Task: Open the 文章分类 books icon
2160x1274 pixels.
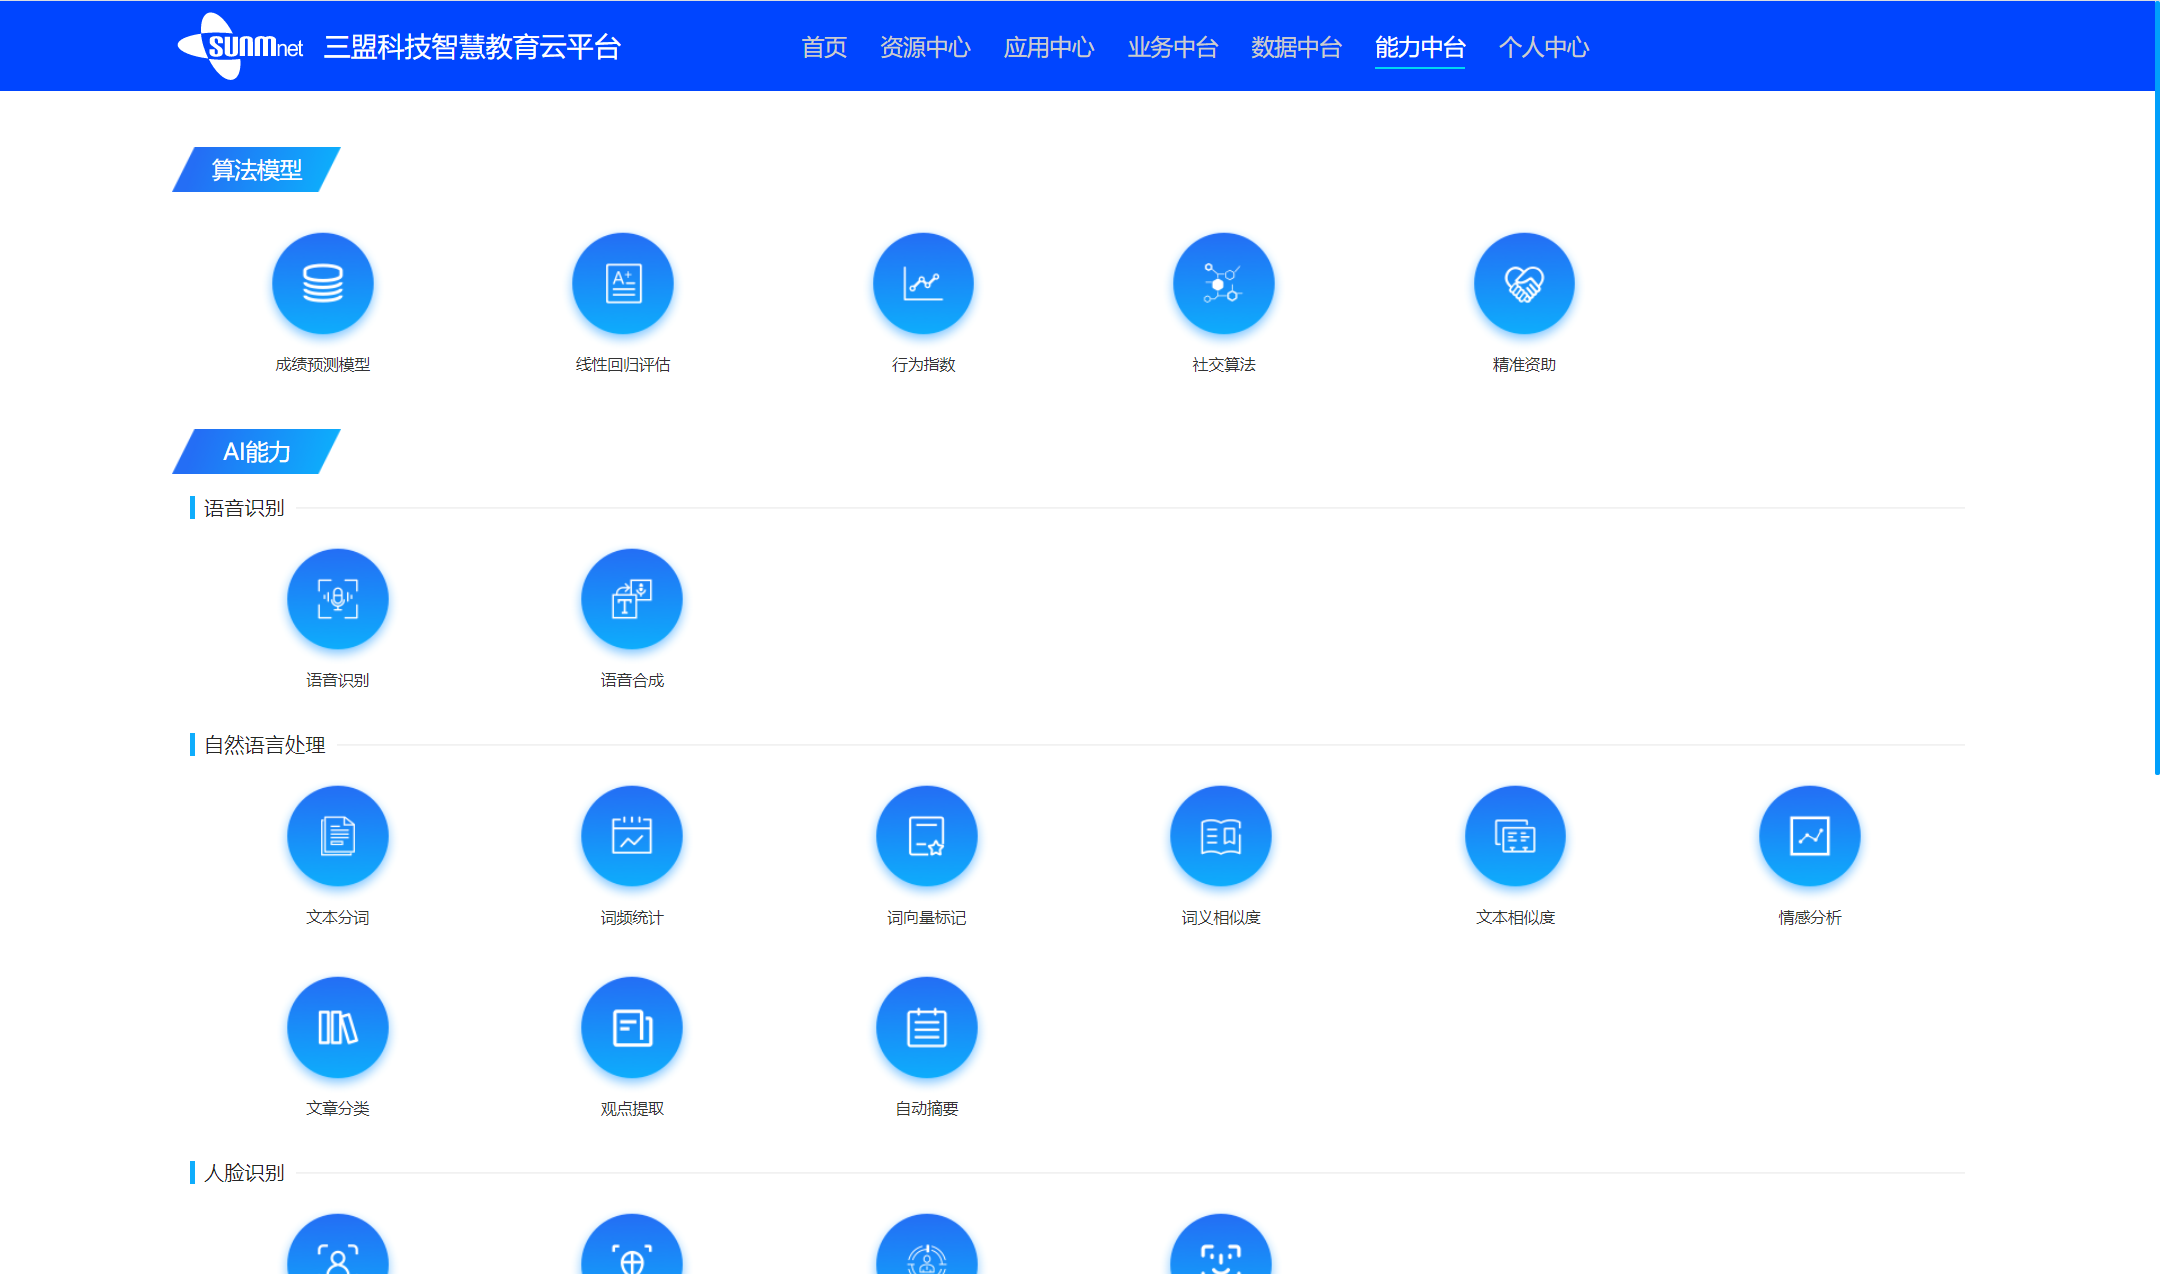Action: [337, 1027]
